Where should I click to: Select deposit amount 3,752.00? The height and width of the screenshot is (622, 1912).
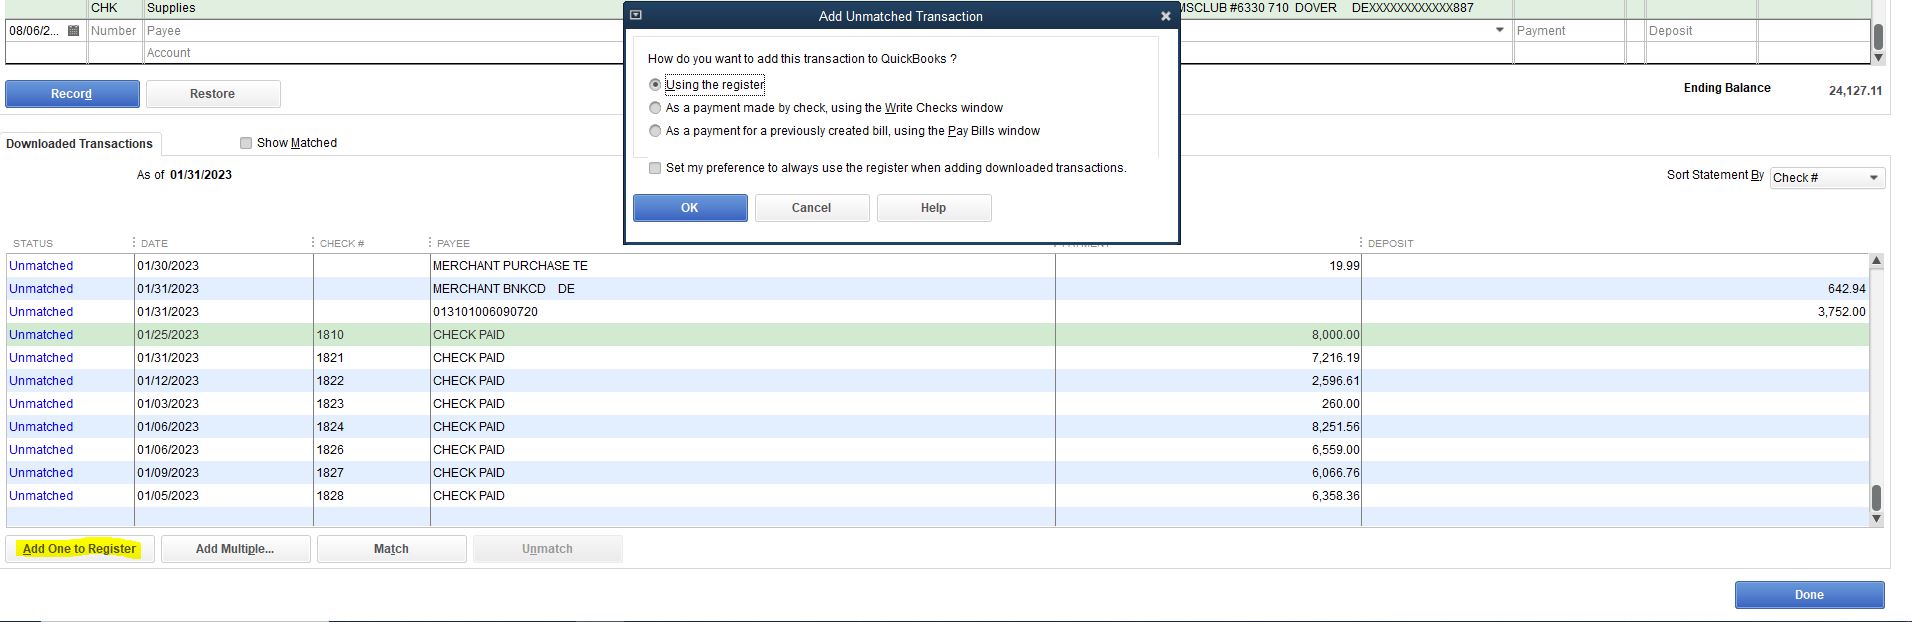point(1841,312)
